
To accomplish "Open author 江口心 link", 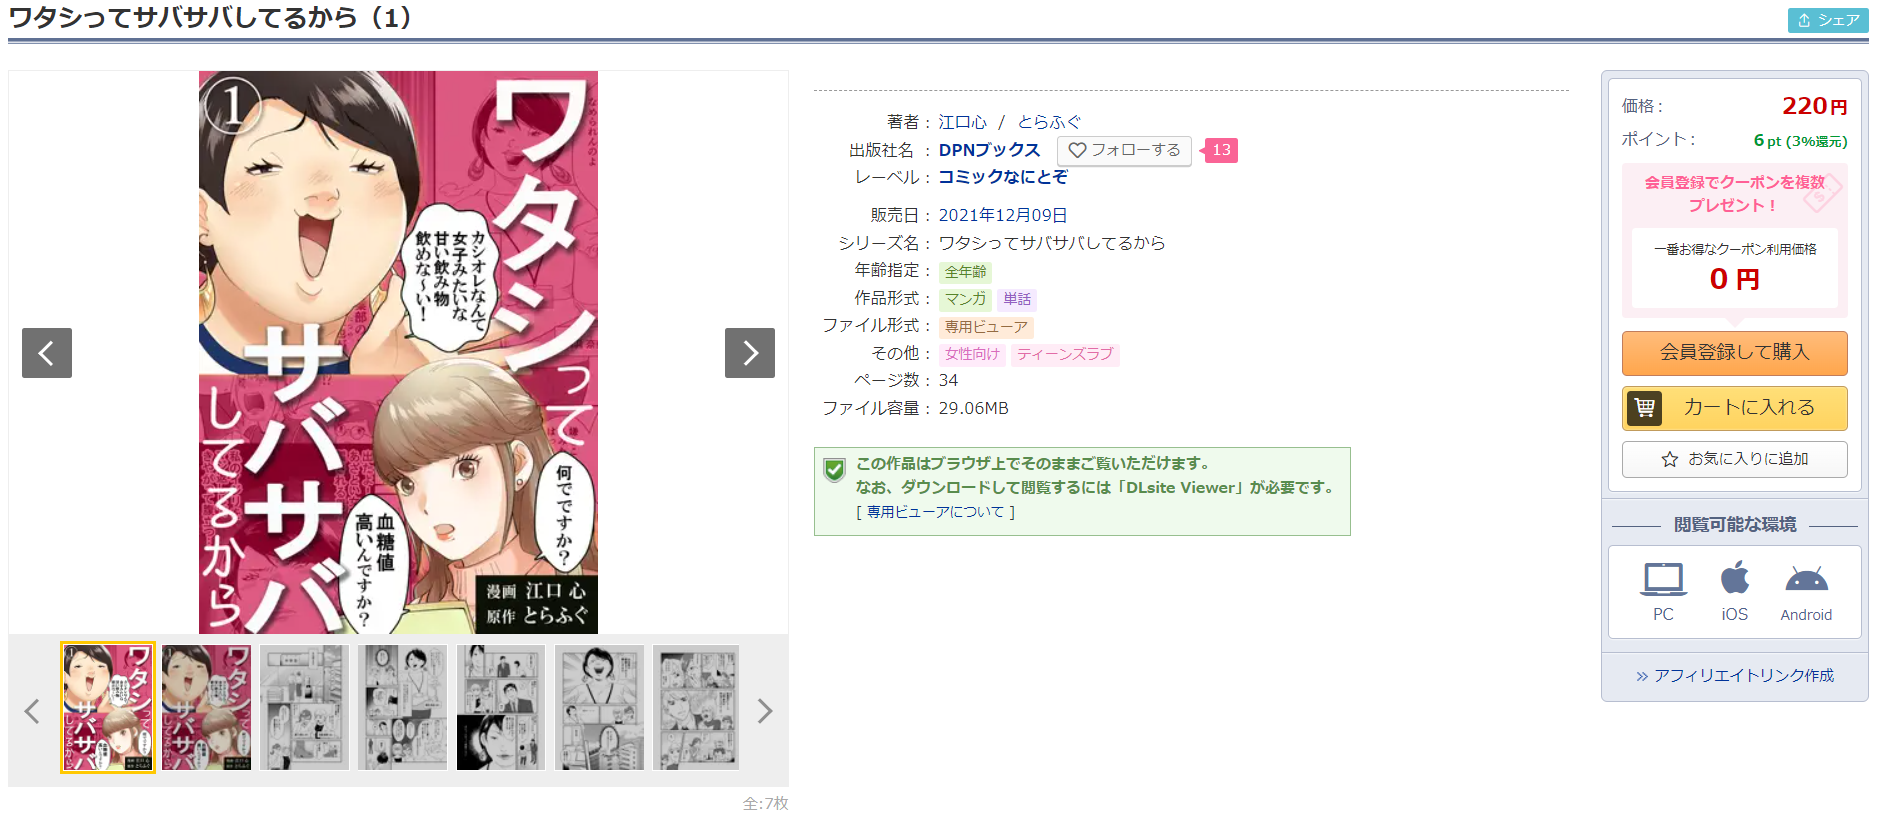I will click(x=962, y=122).
